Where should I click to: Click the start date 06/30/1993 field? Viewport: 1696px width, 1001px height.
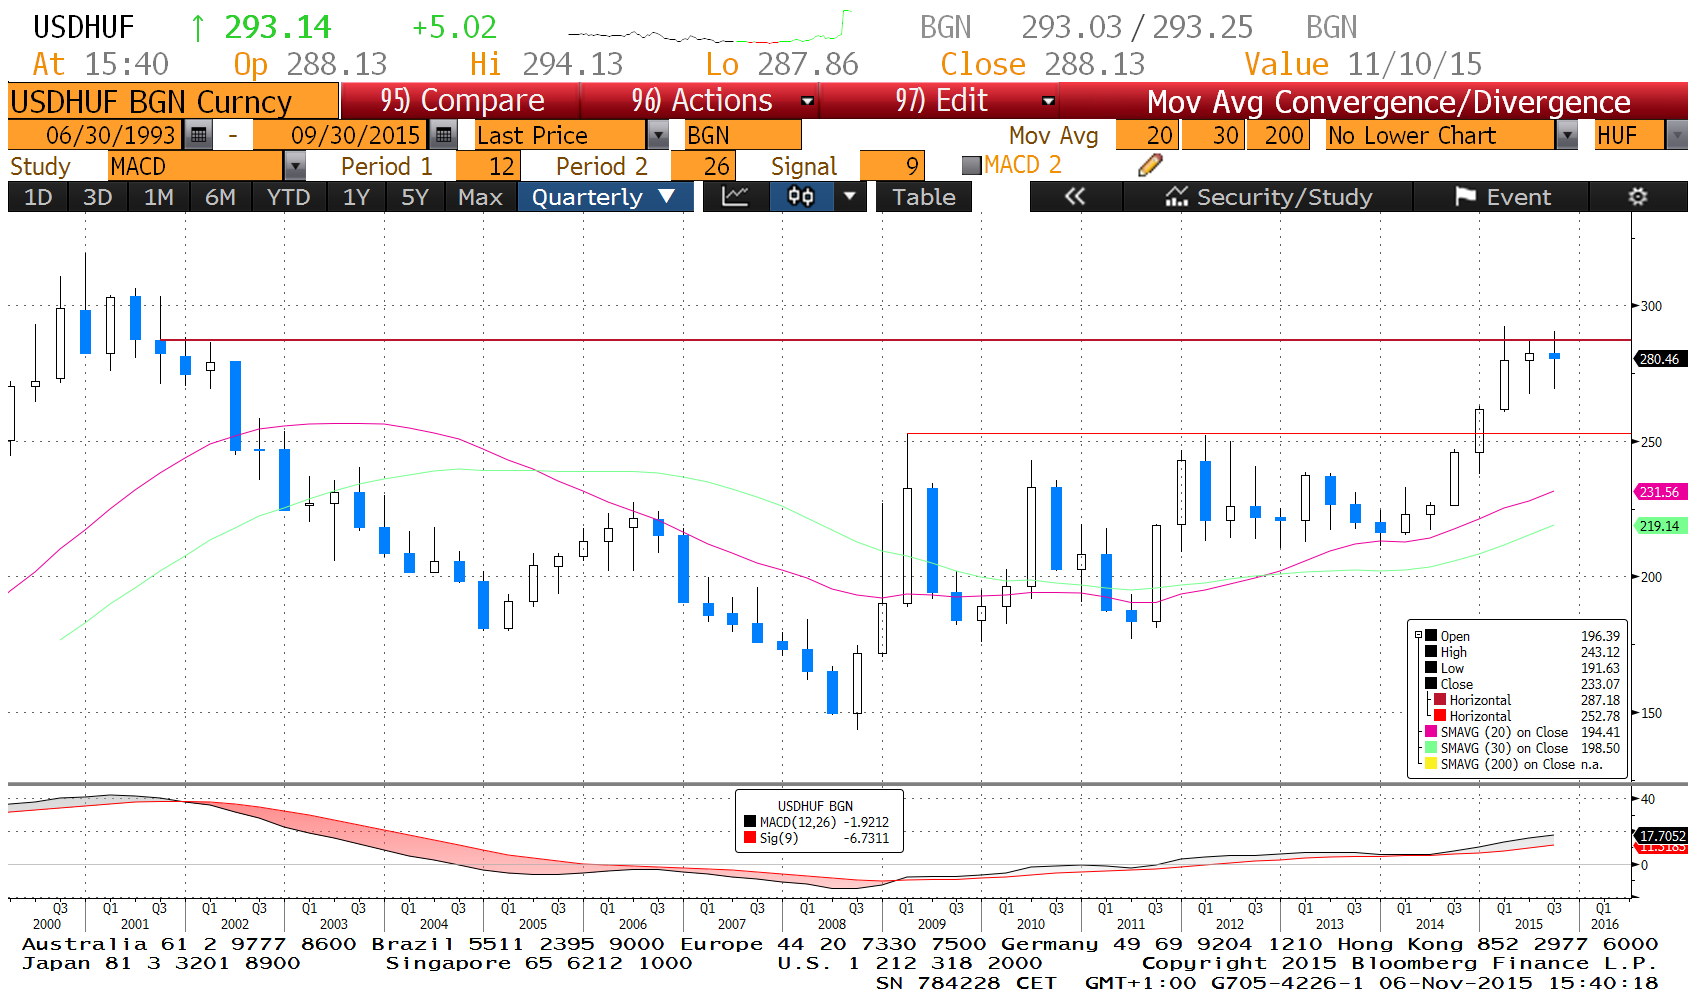(97, 135)
